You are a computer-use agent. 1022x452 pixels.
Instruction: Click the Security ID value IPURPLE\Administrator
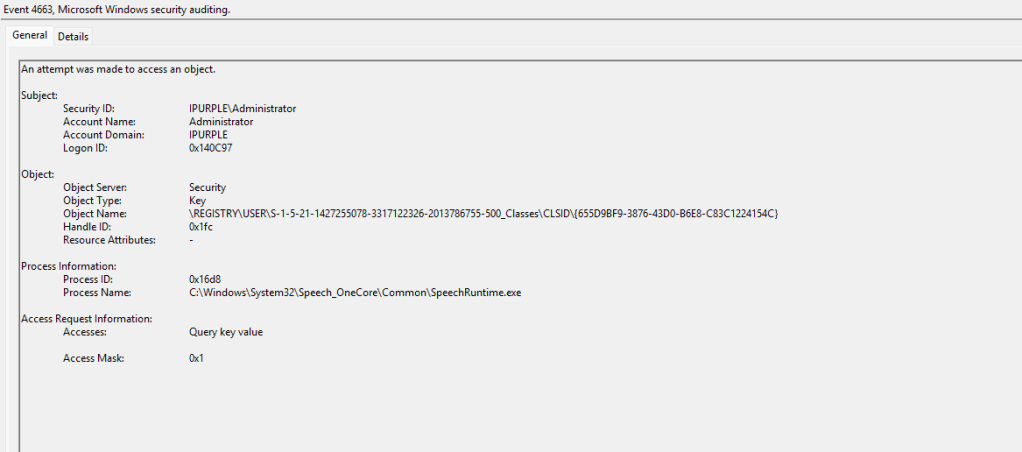(242, 108)
